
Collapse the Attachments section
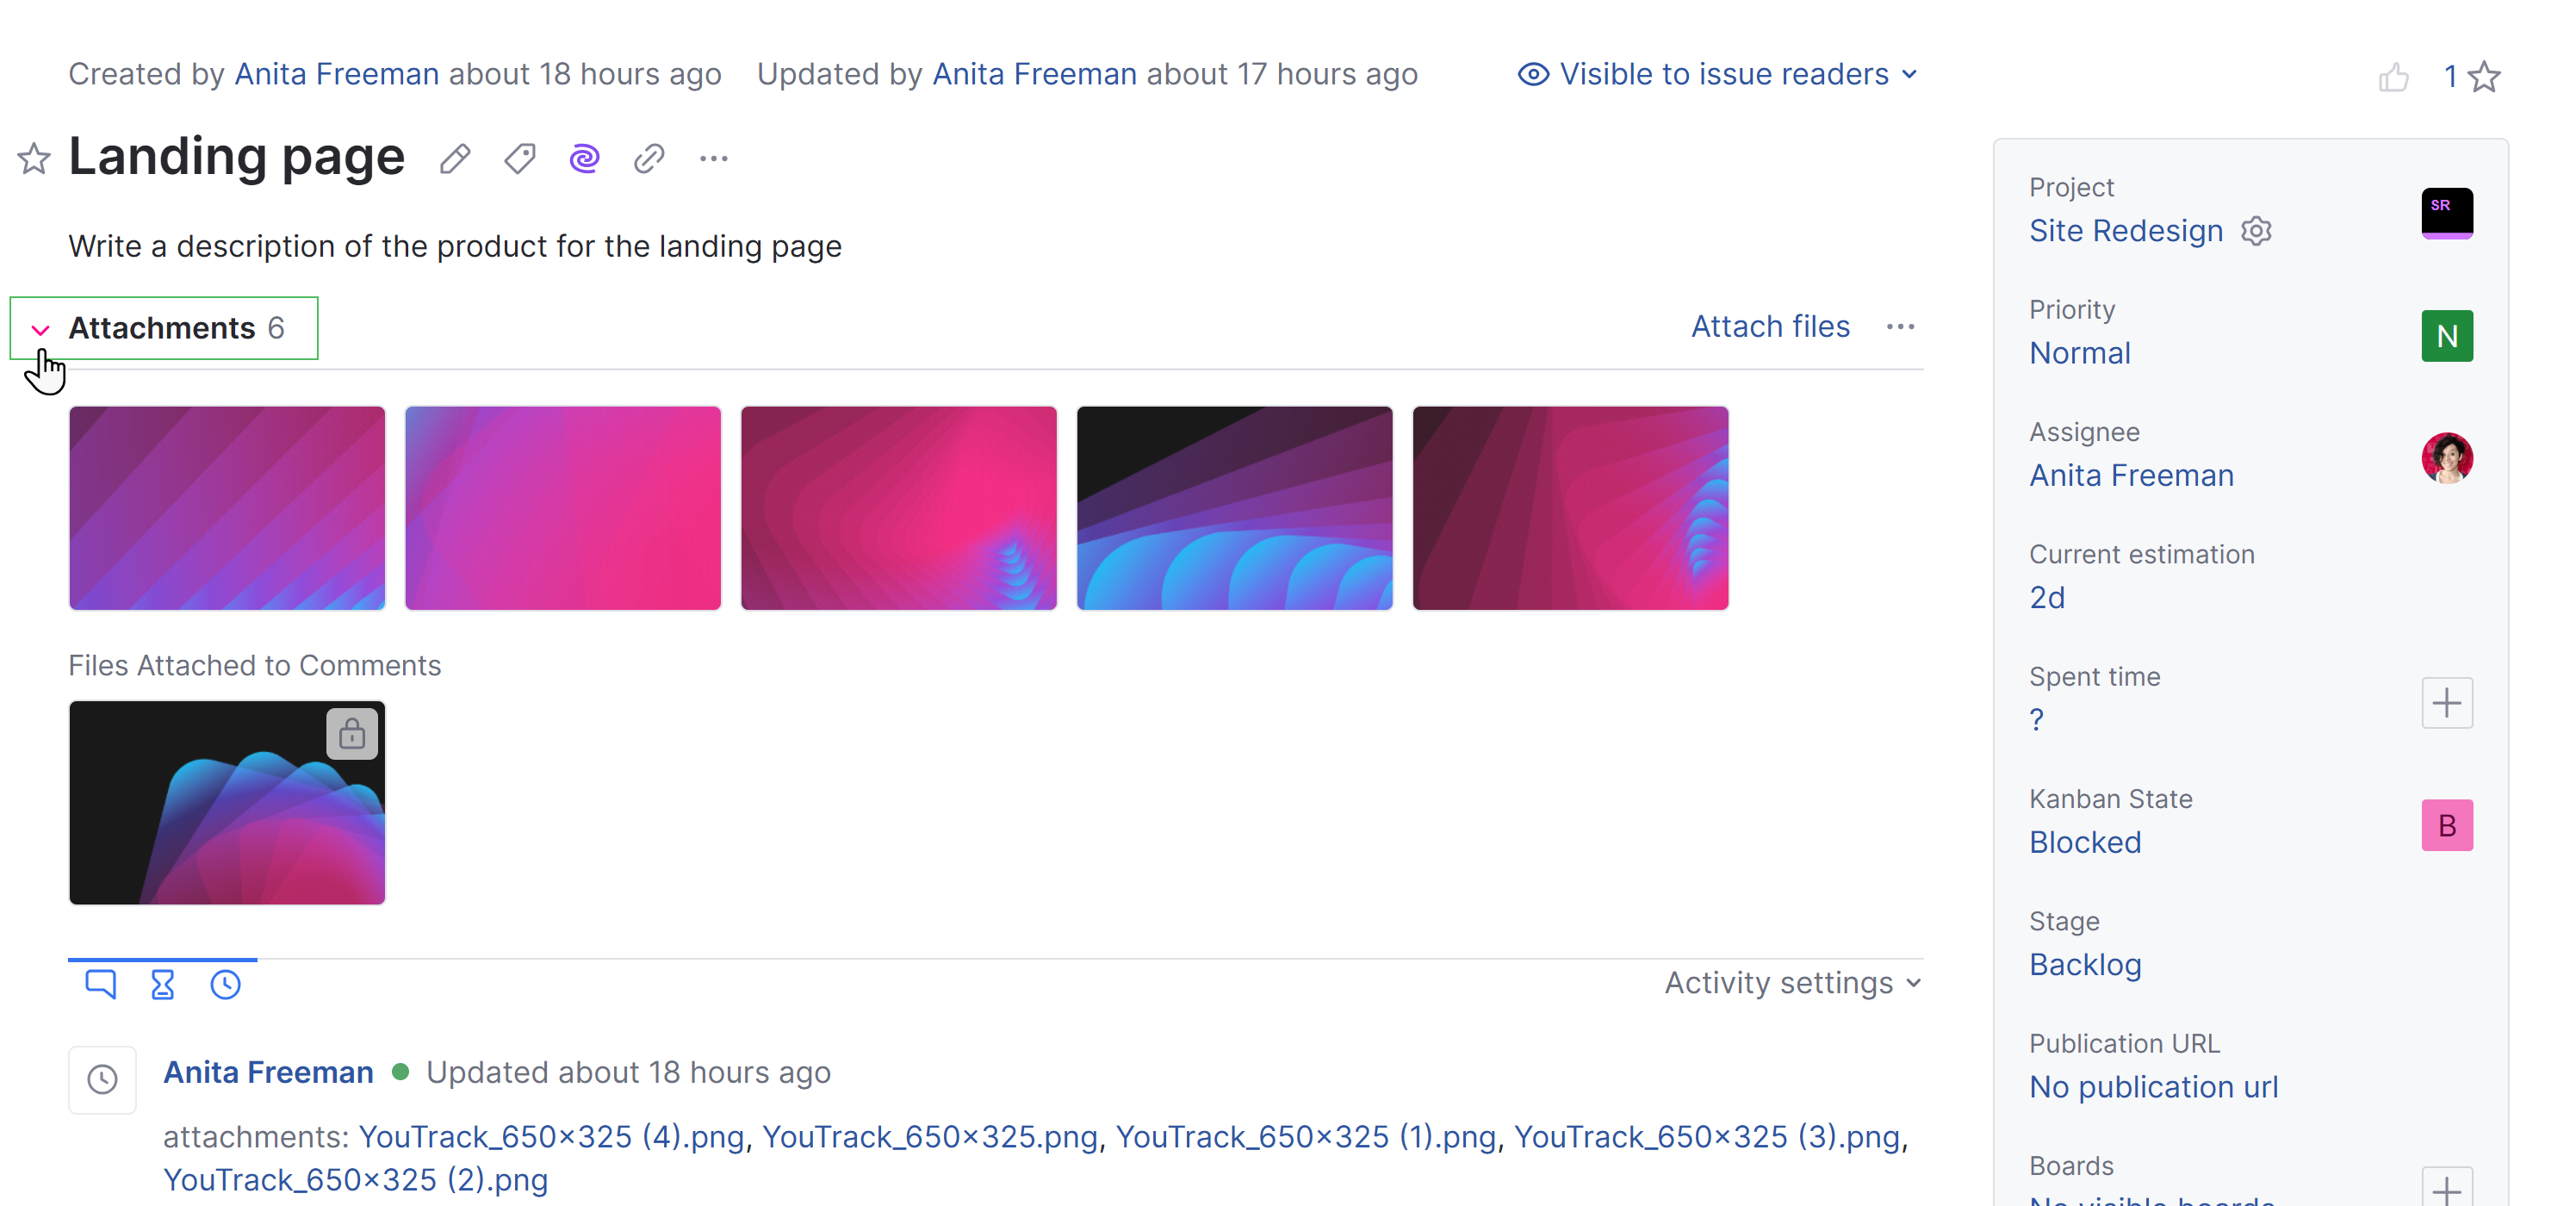click(41, 329)
